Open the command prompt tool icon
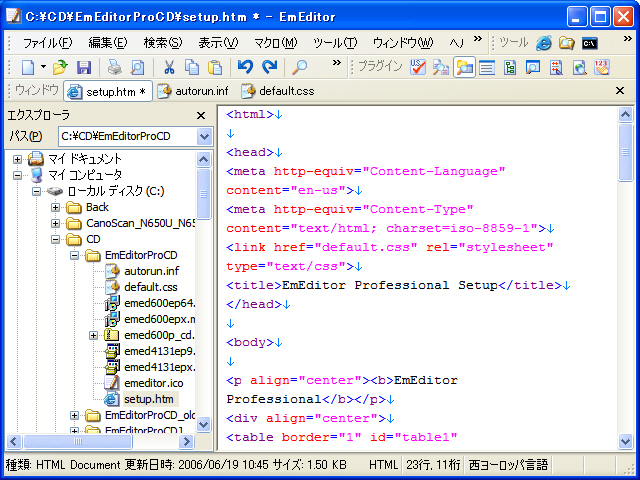This screenshot has width=640, height=480. (590, 43)
